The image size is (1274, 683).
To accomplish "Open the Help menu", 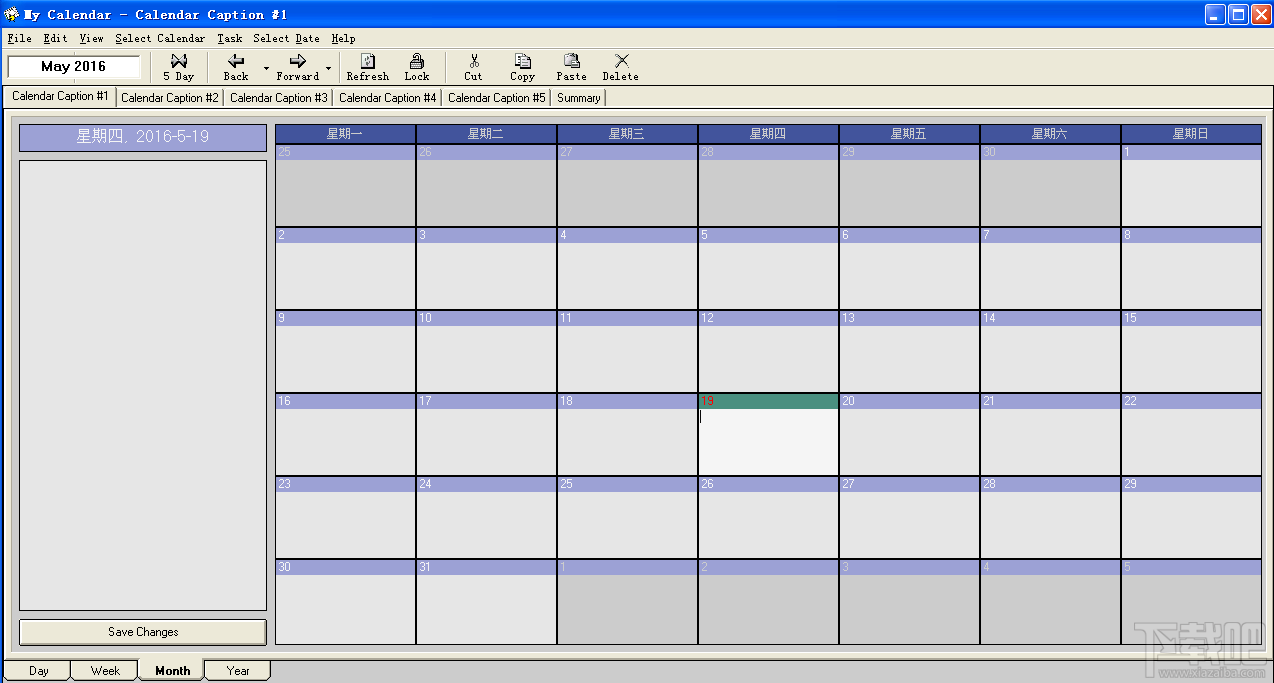I will click(343, 38).
